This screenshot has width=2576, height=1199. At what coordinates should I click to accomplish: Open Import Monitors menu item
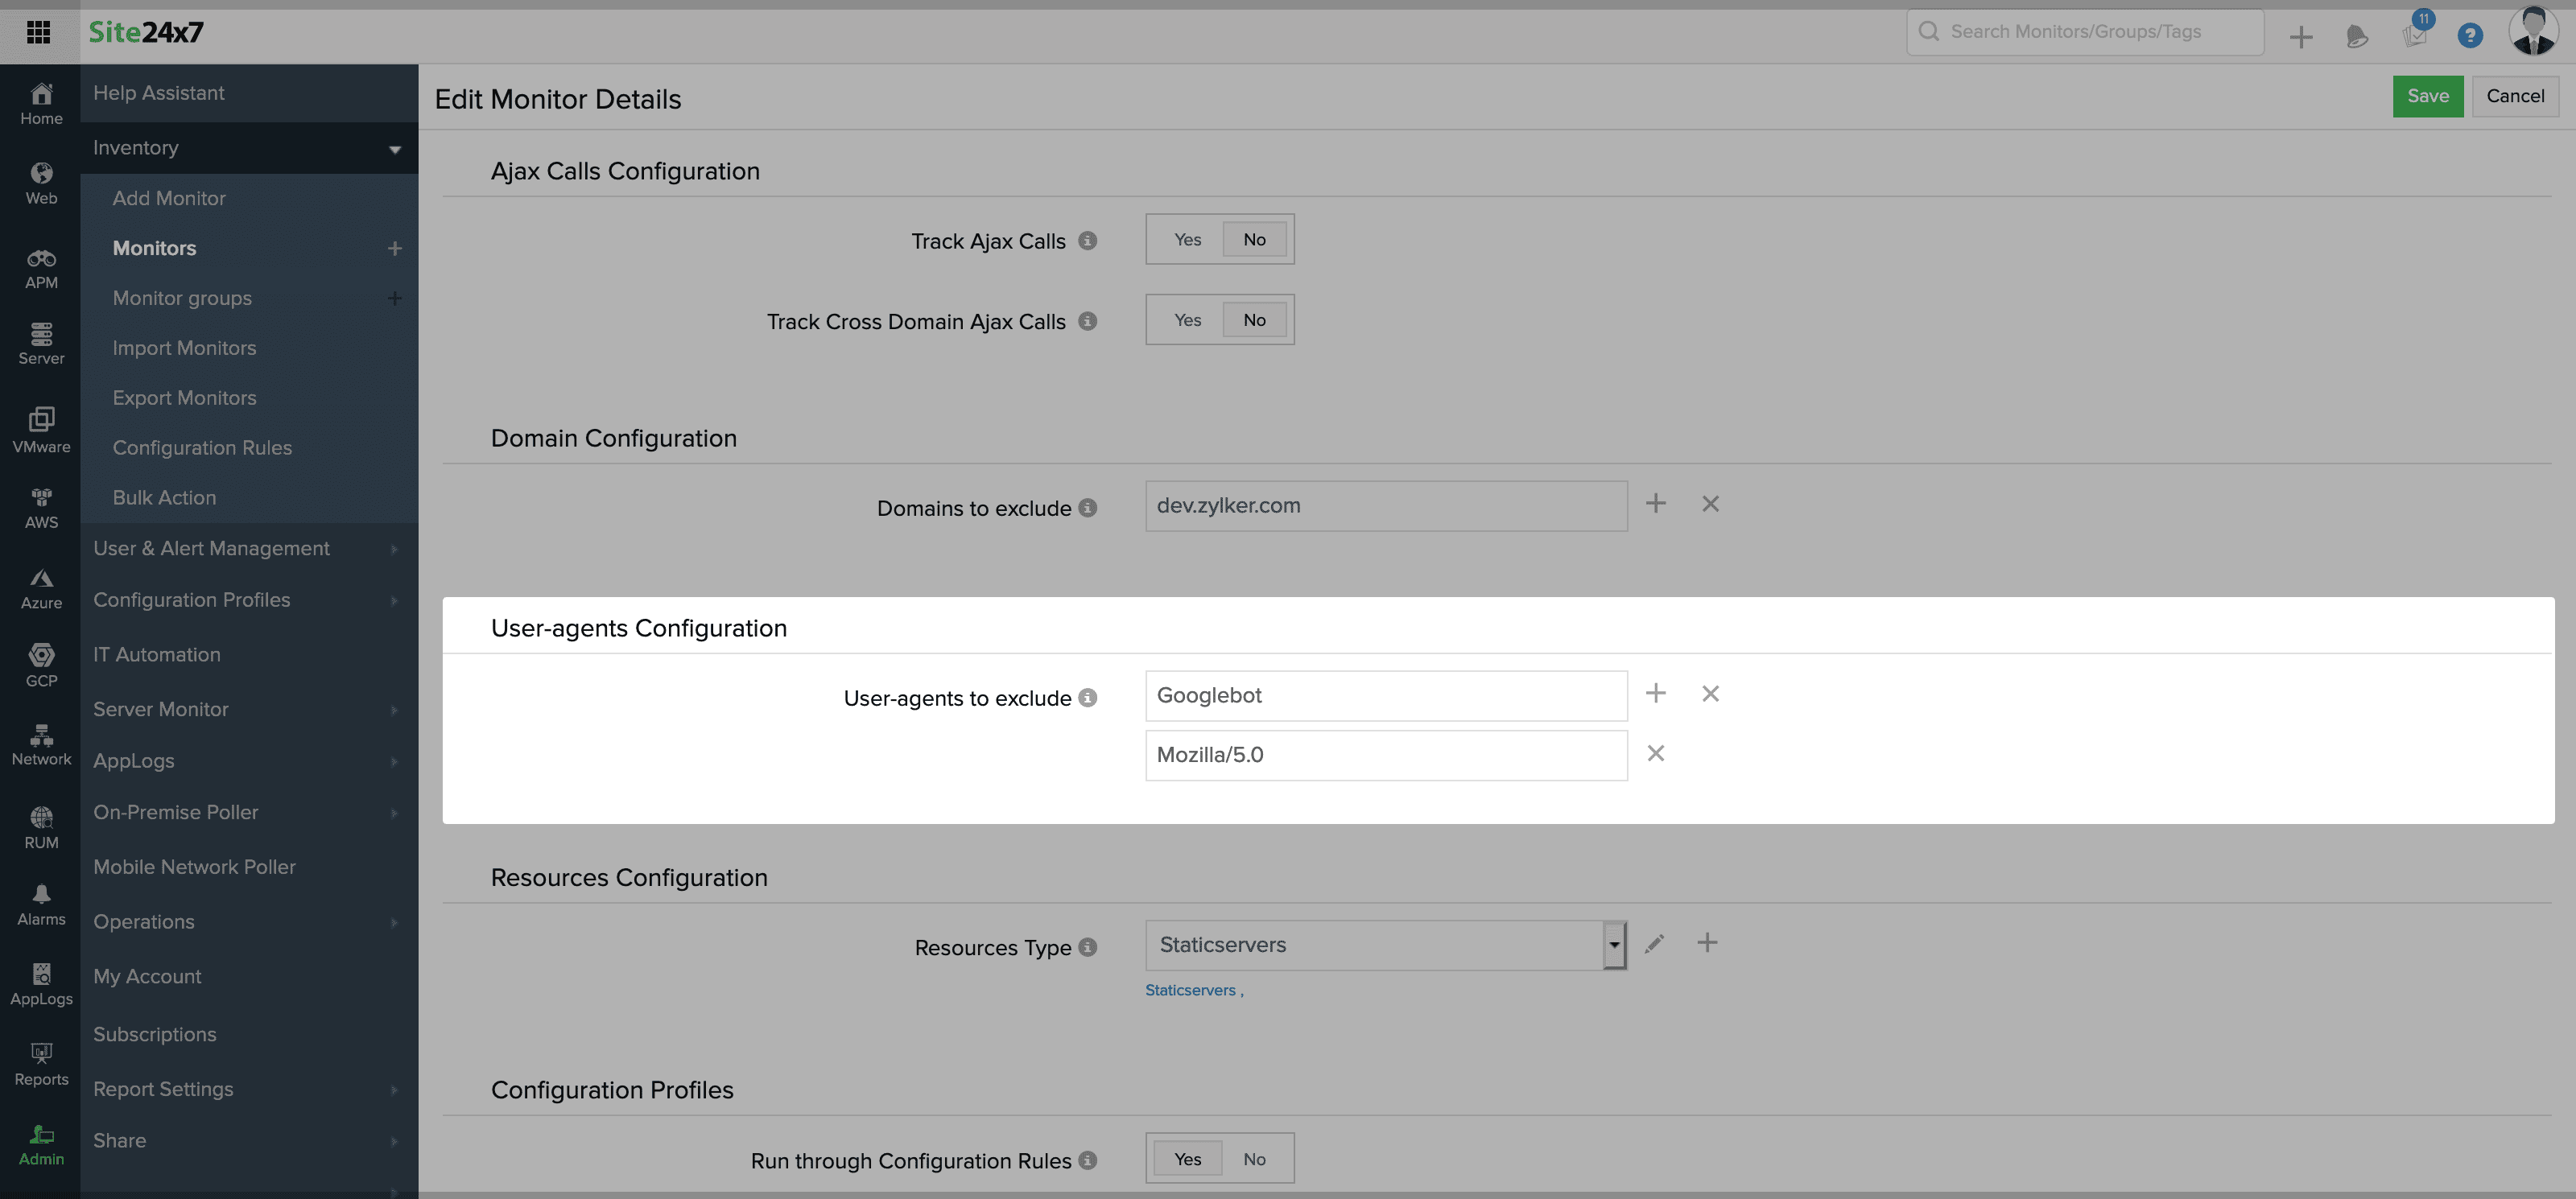click(x=185, y=347)
